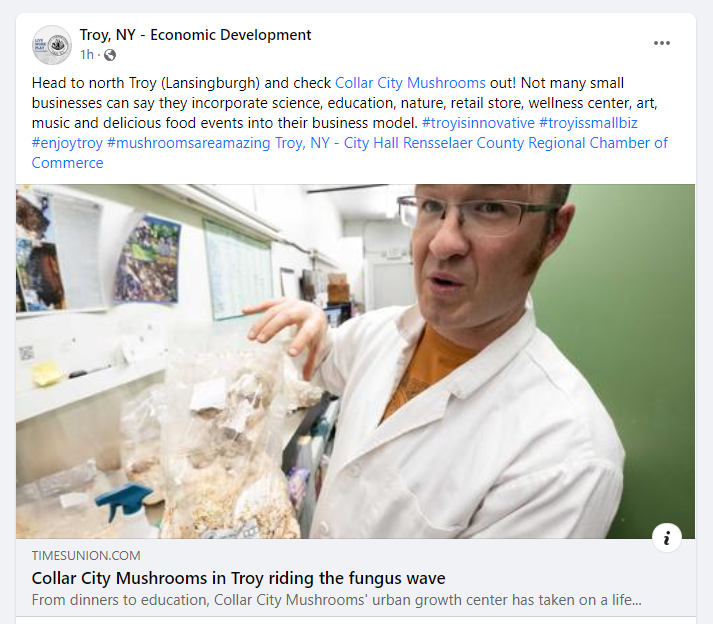
Task: Open the Troy, NY - City Hall mention
Action: [x=337, y=143]
